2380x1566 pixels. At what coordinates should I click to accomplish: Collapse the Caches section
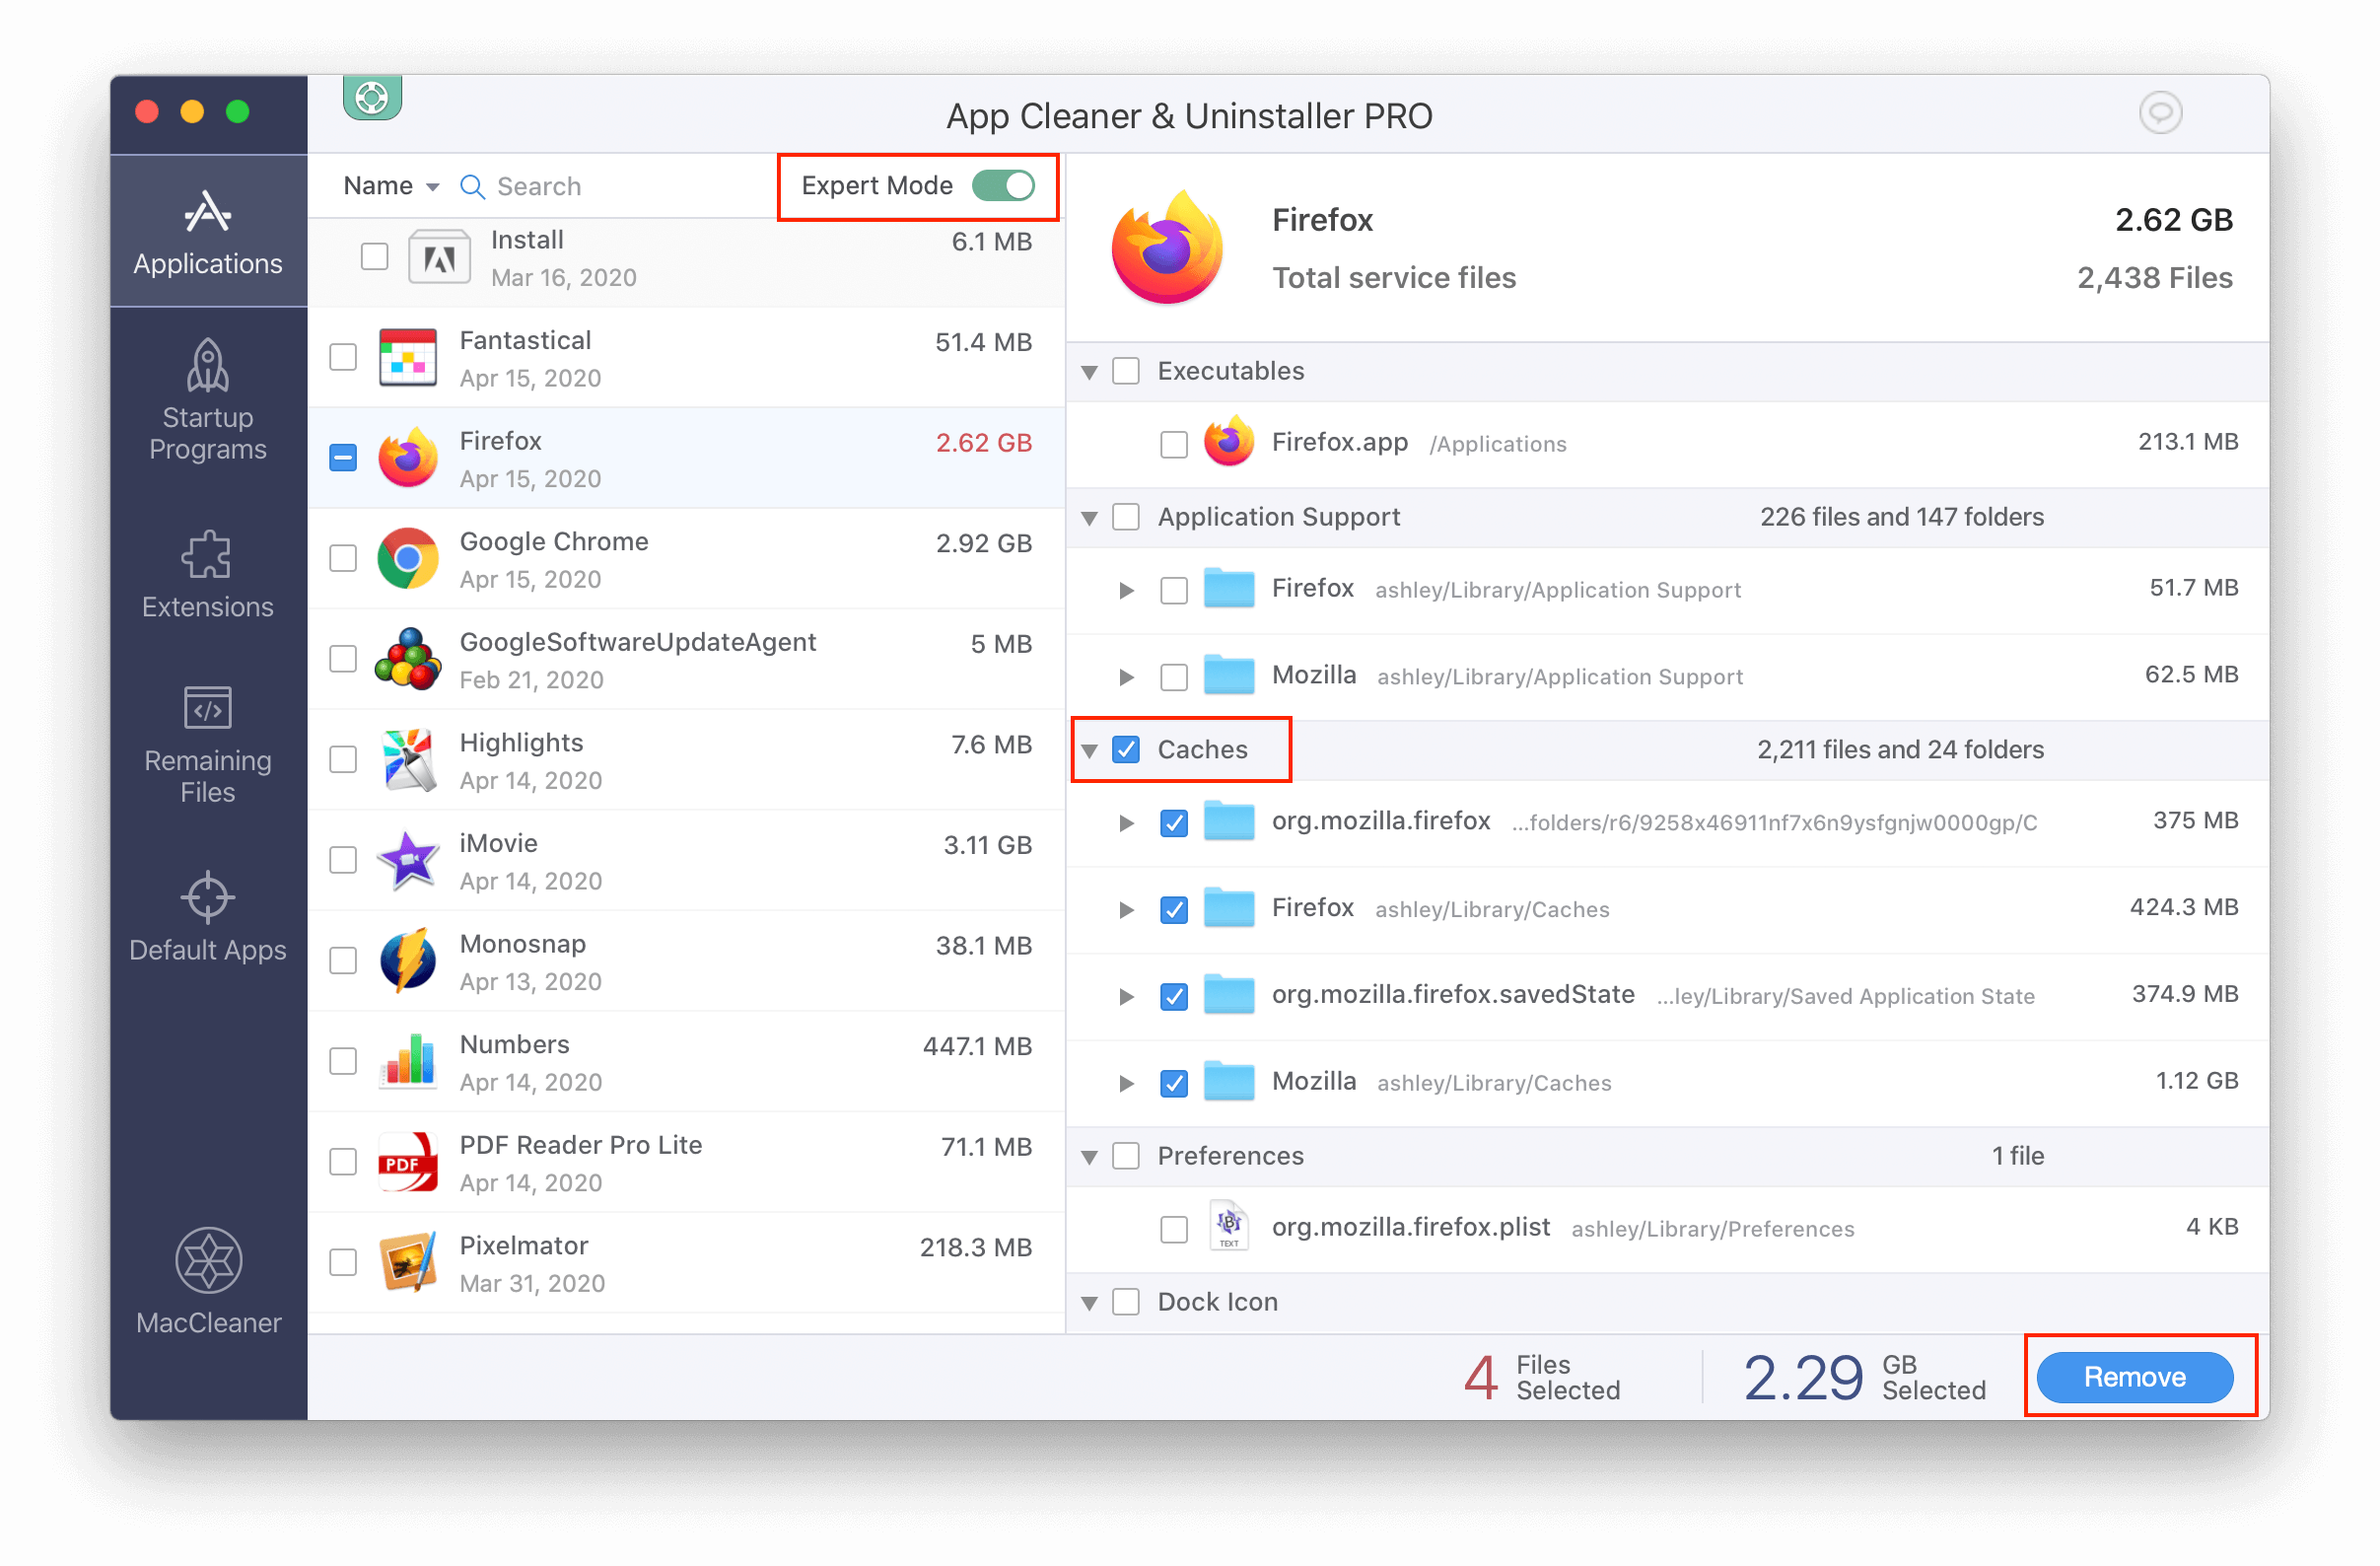(x=1092, y=748)
